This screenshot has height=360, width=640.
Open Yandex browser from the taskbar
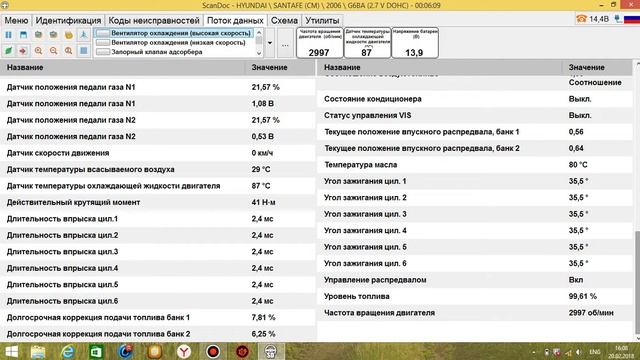point(184,351)
